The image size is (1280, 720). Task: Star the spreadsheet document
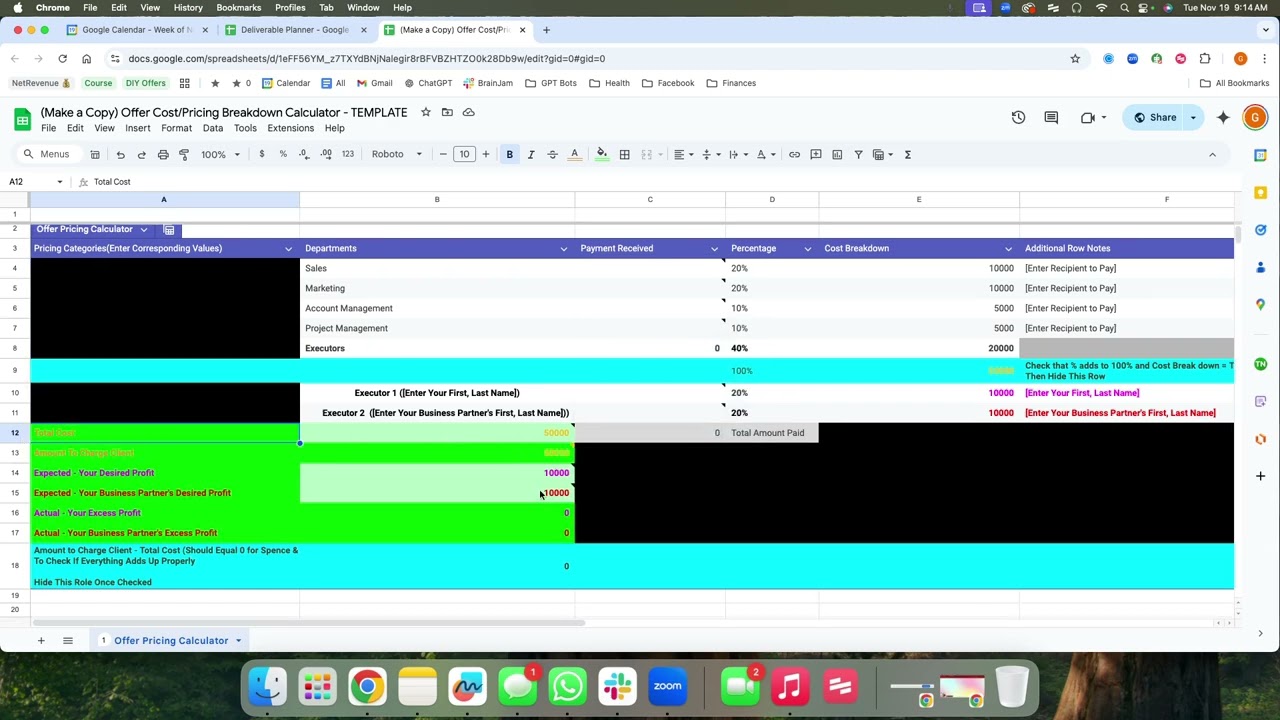426,112
